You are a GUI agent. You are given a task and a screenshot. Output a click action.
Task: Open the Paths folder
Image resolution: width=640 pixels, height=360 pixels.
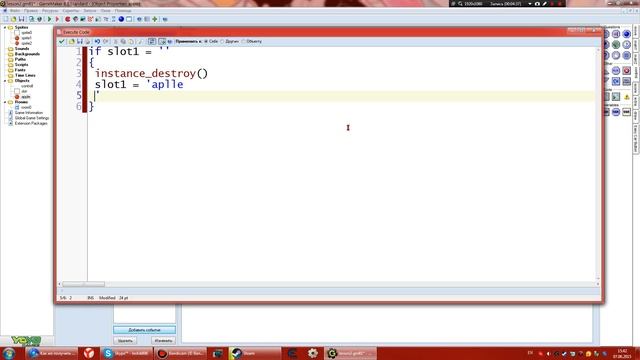pyautogui.click(x=20, y=59)
